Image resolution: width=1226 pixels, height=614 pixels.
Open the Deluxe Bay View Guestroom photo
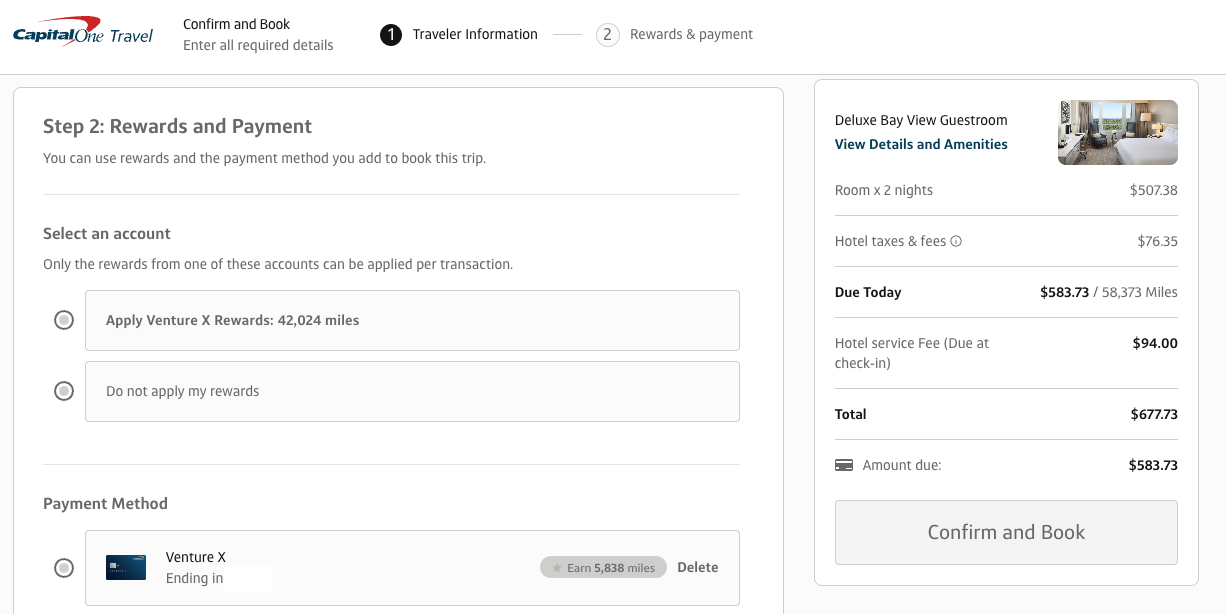pos(1117,132)
